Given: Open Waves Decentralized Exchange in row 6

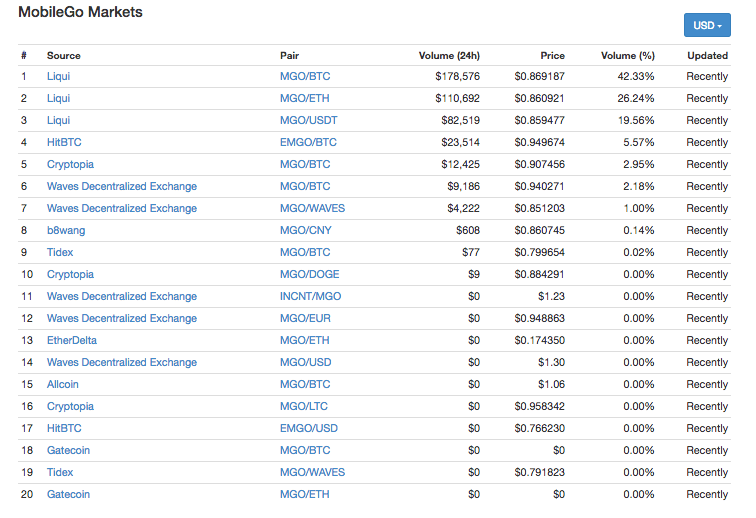Looking at the screenshot, I should point(122,186).
